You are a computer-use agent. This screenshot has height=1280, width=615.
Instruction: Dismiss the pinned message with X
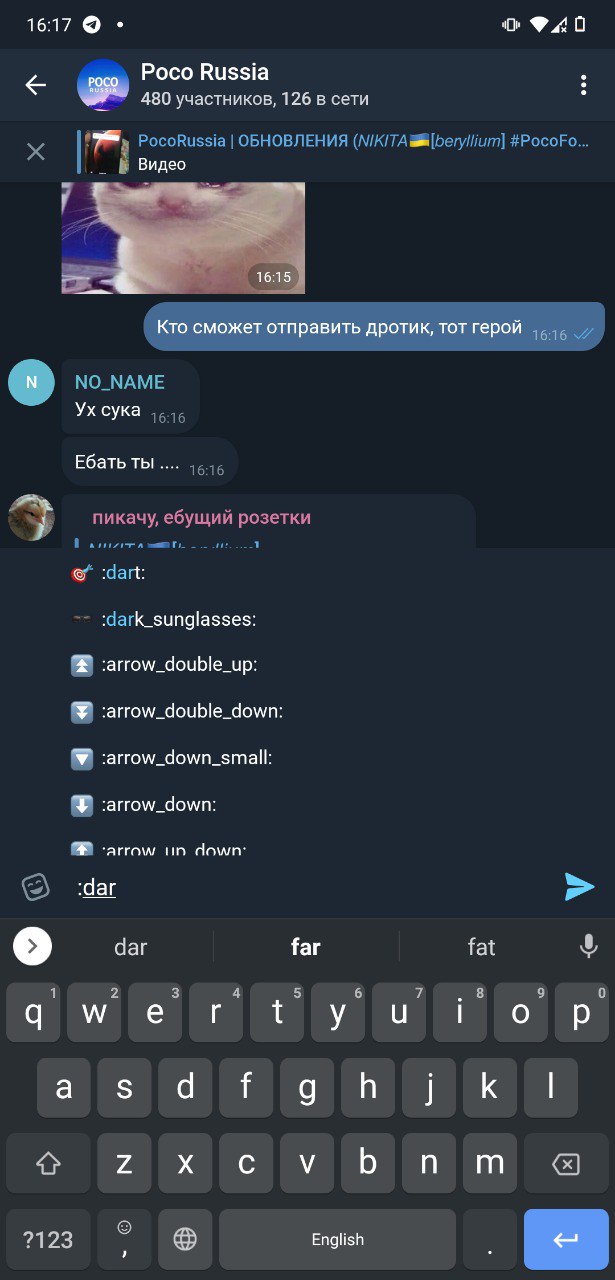(36, 152)
